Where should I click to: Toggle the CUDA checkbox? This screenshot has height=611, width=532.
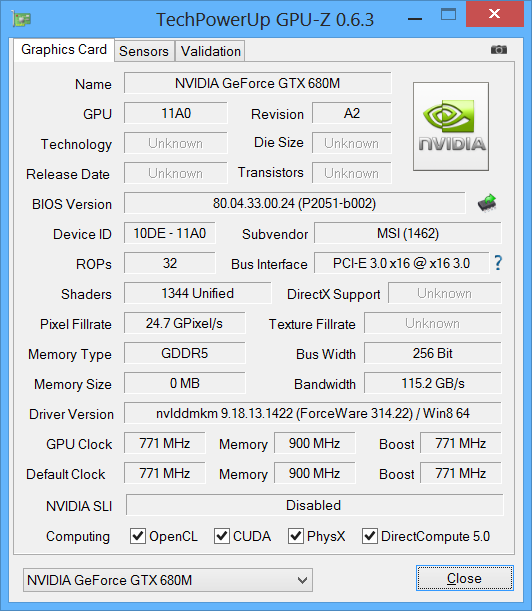(222, 536)
